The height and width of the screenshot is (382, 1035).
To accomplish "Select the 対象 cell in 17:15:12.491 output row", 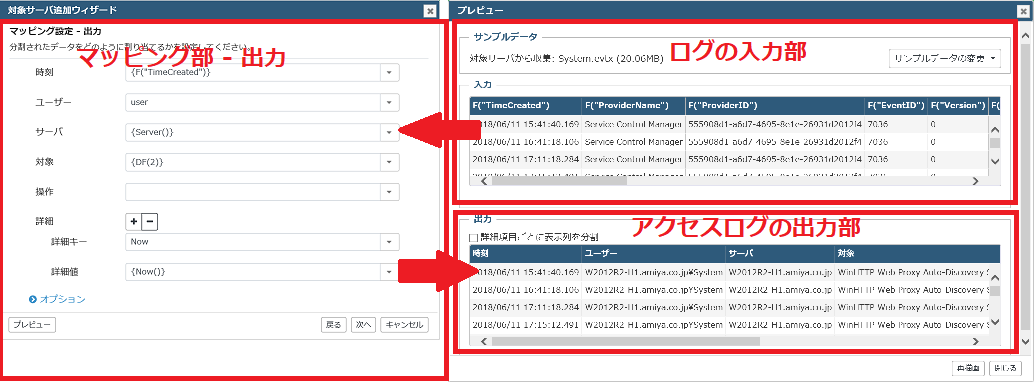I will pos(912,324).
